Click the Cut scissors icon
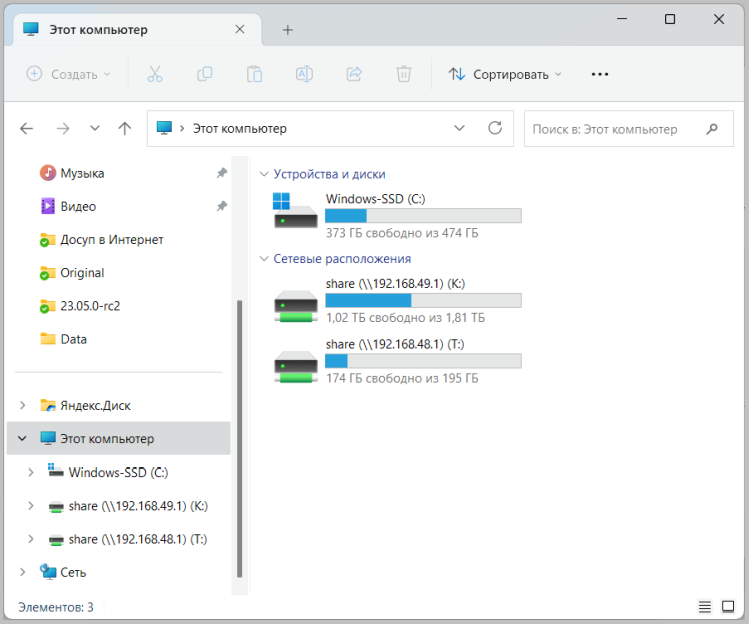The width and height of the screenshot is (749, 624). [x=155, y=74]
